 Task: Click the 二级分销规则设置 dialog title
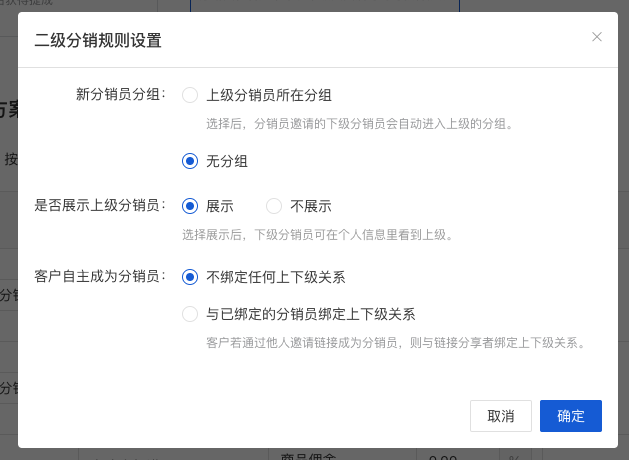pos(98,41)
